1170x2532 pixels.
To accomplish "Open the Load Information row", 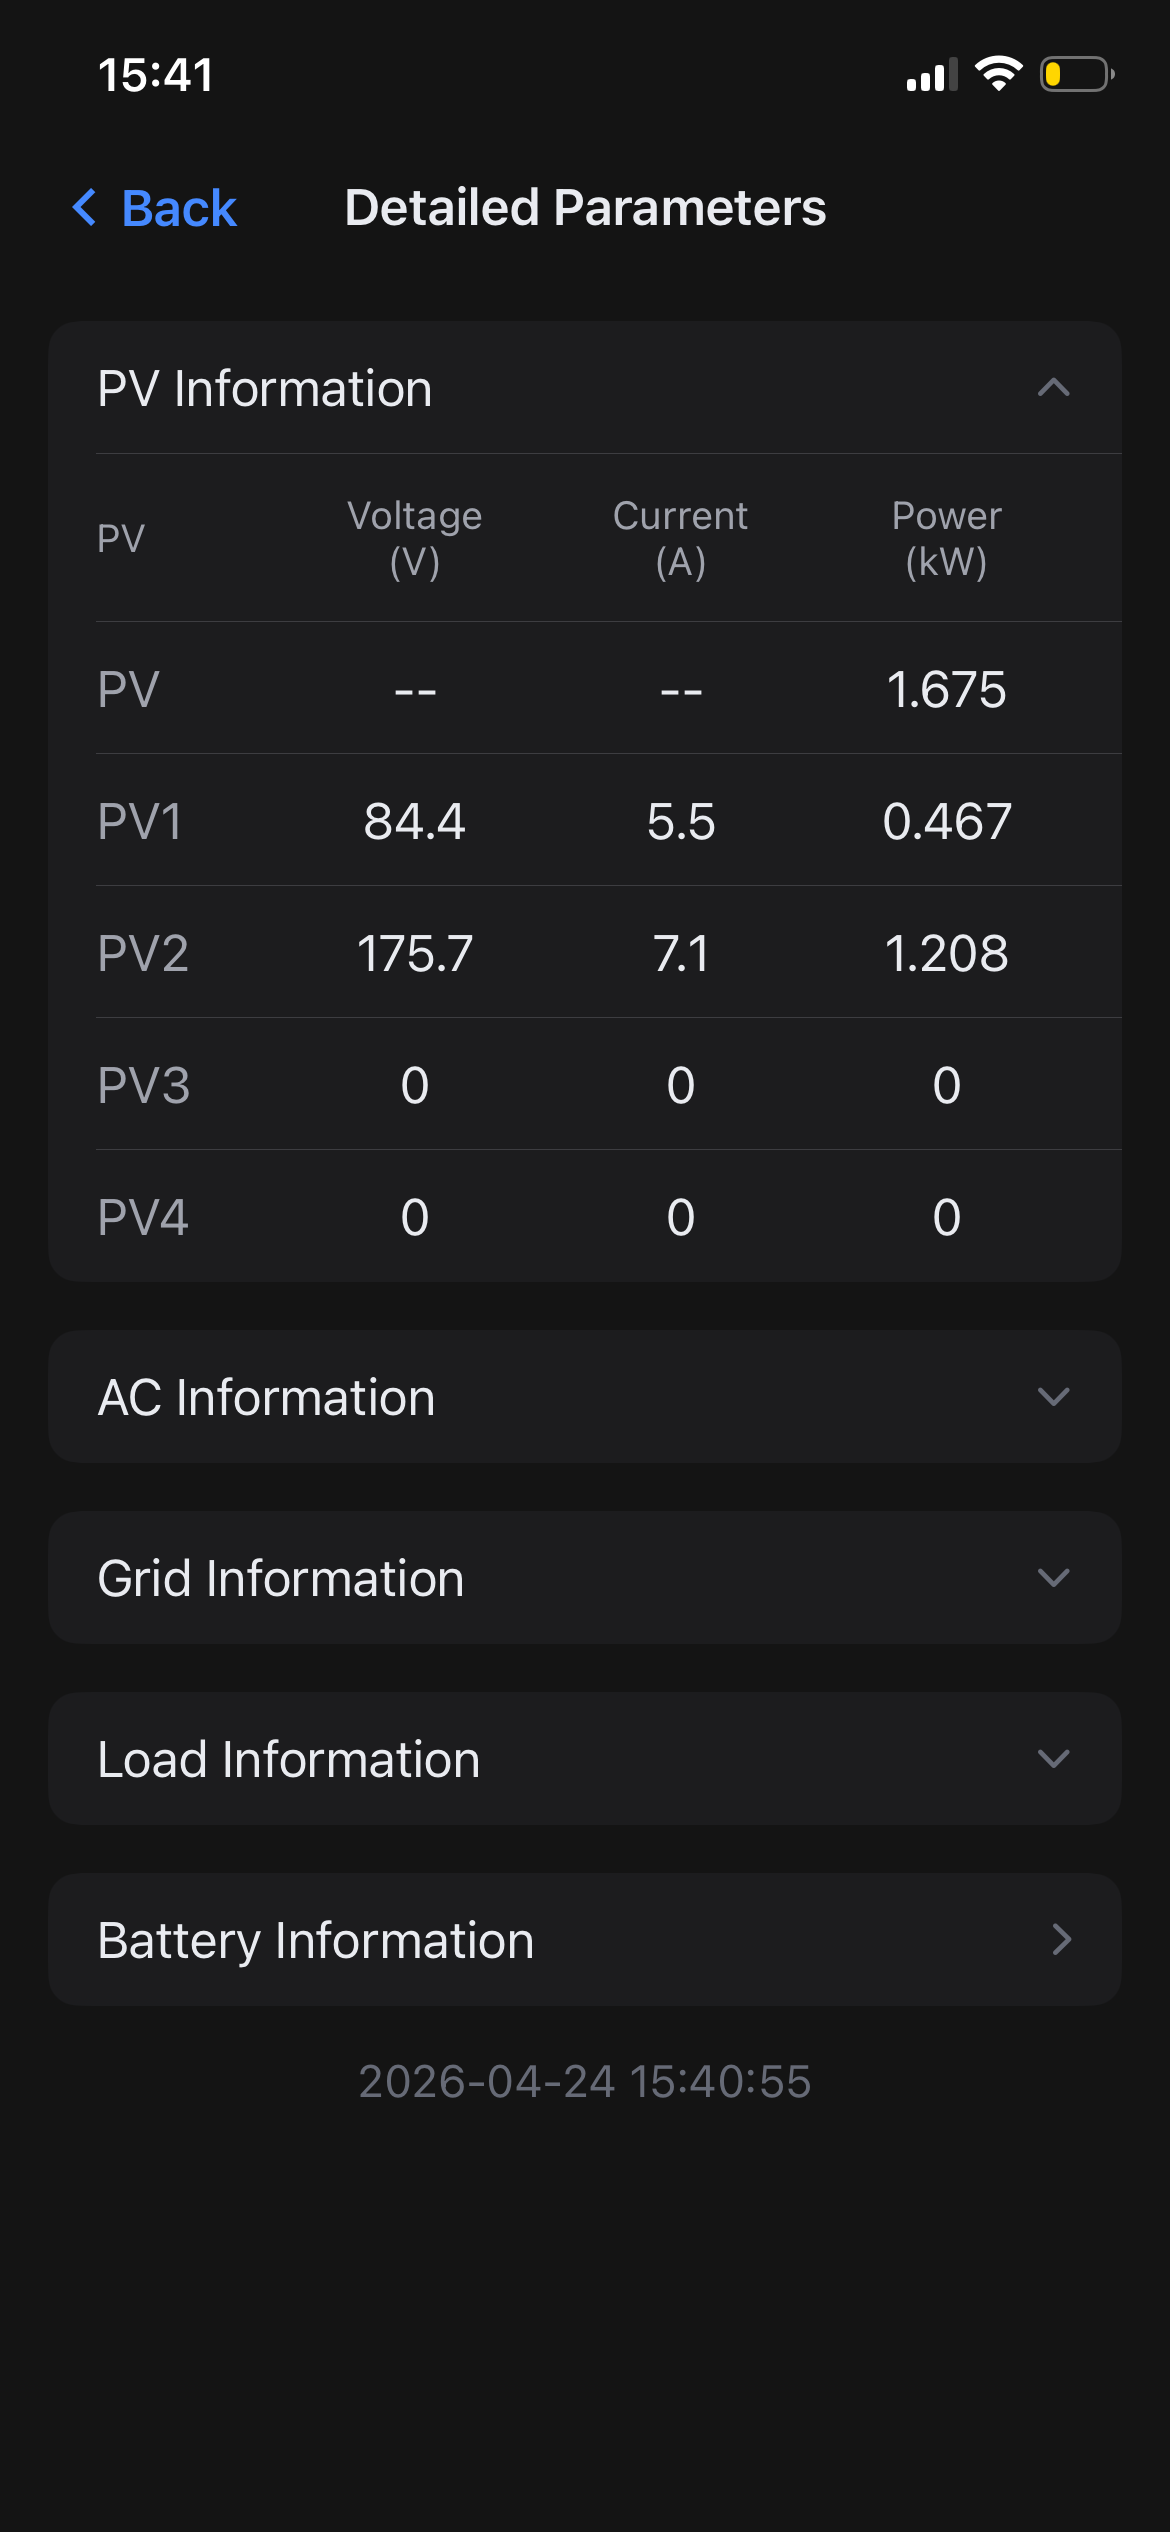I will pos(585,1759).
